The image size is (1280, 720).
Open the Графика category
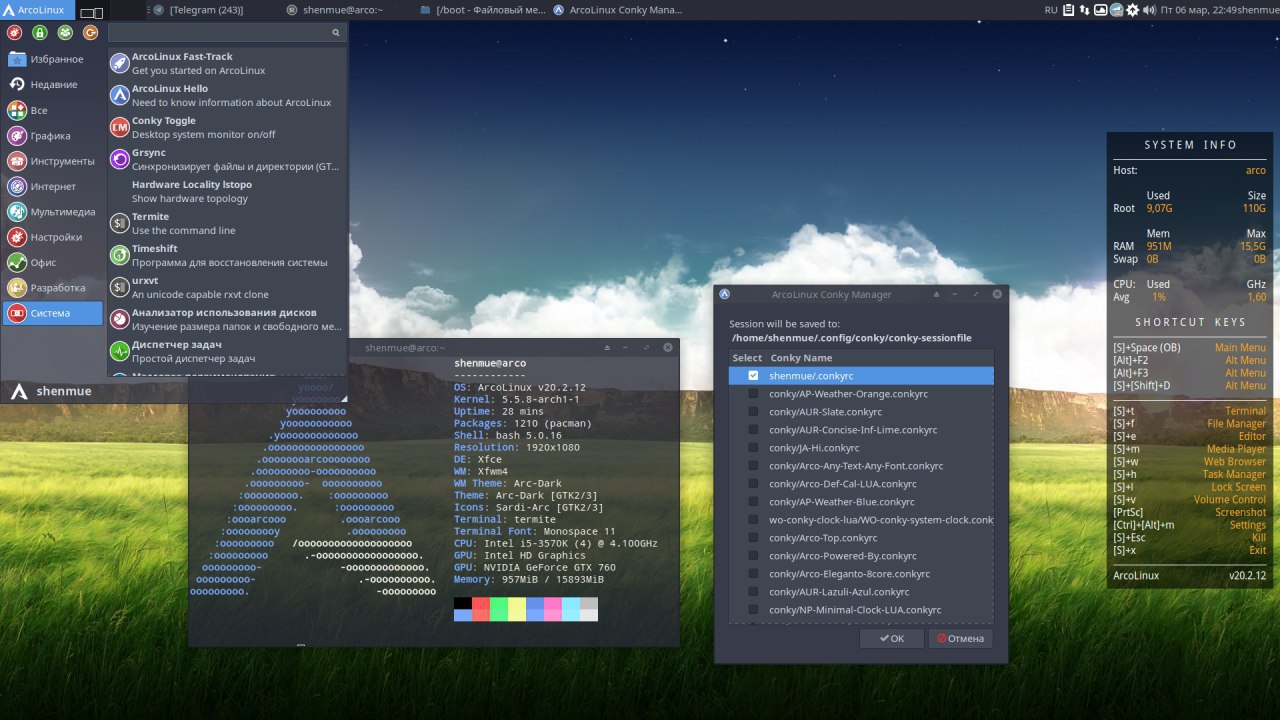(x=53, y=136)
